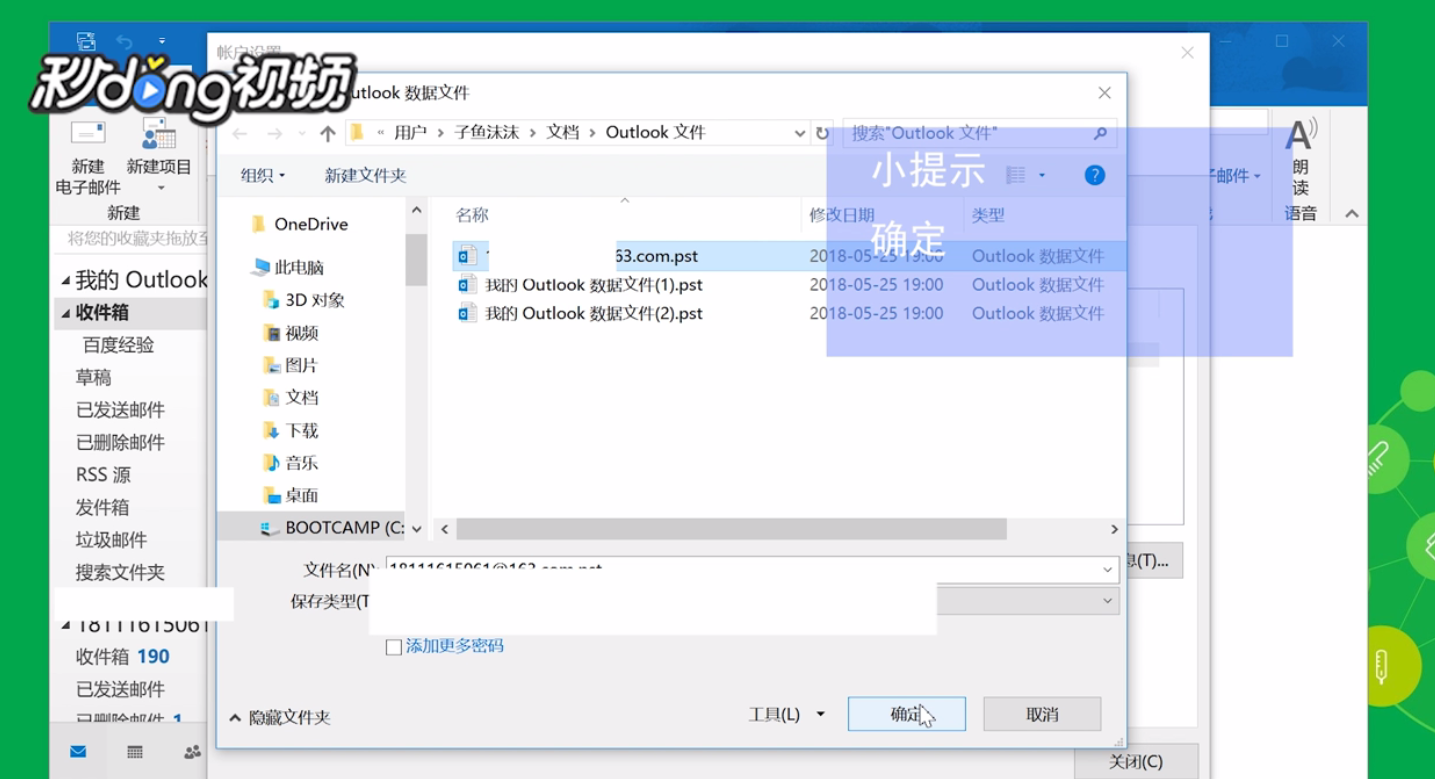Collapse folders via 隐藏文件夹
The image size is (1435, 779).
tap(280, 717)
